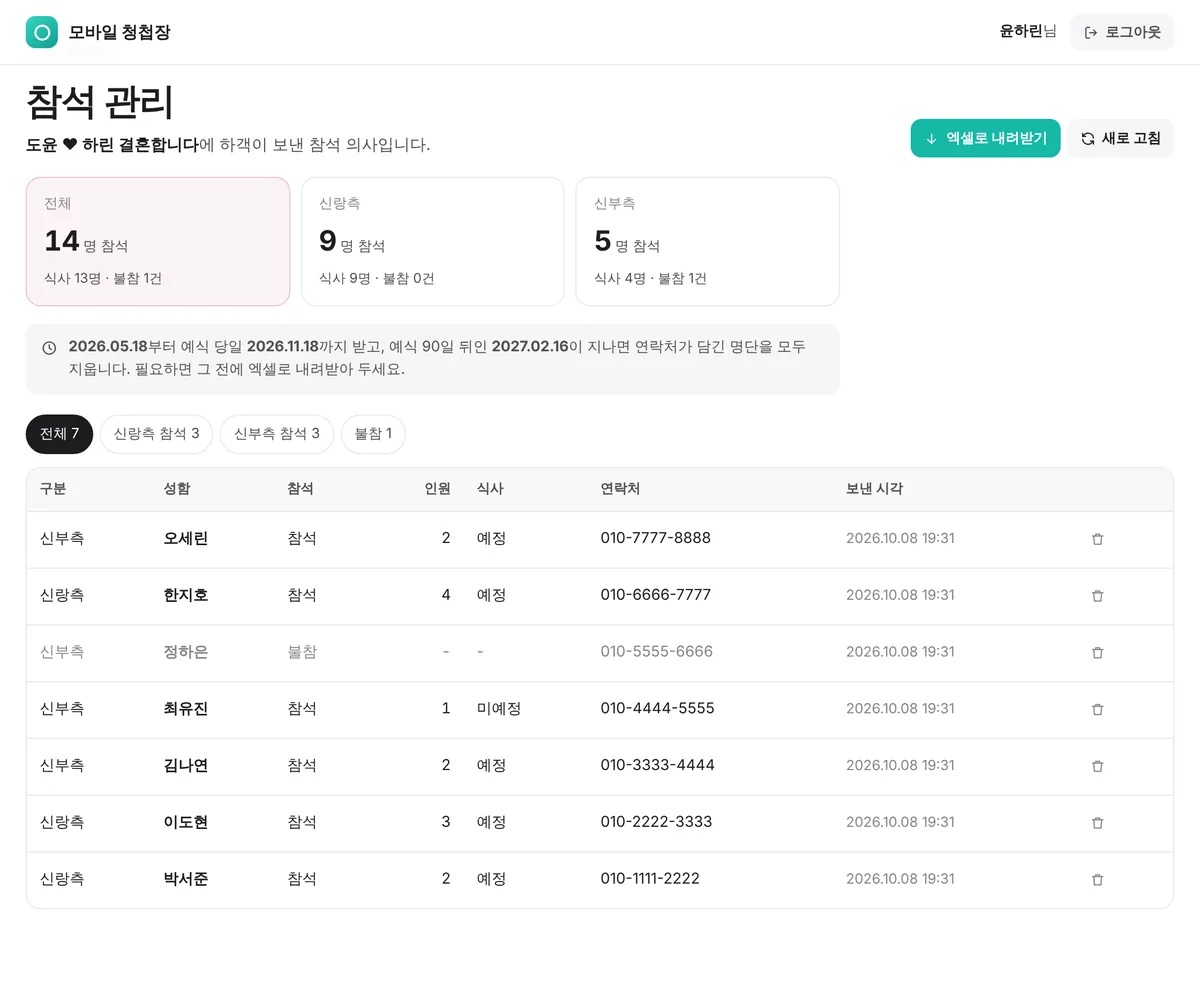Click the 불참 status in 정하은 row
Screen dimensions: 1200x995
[302, 652]
